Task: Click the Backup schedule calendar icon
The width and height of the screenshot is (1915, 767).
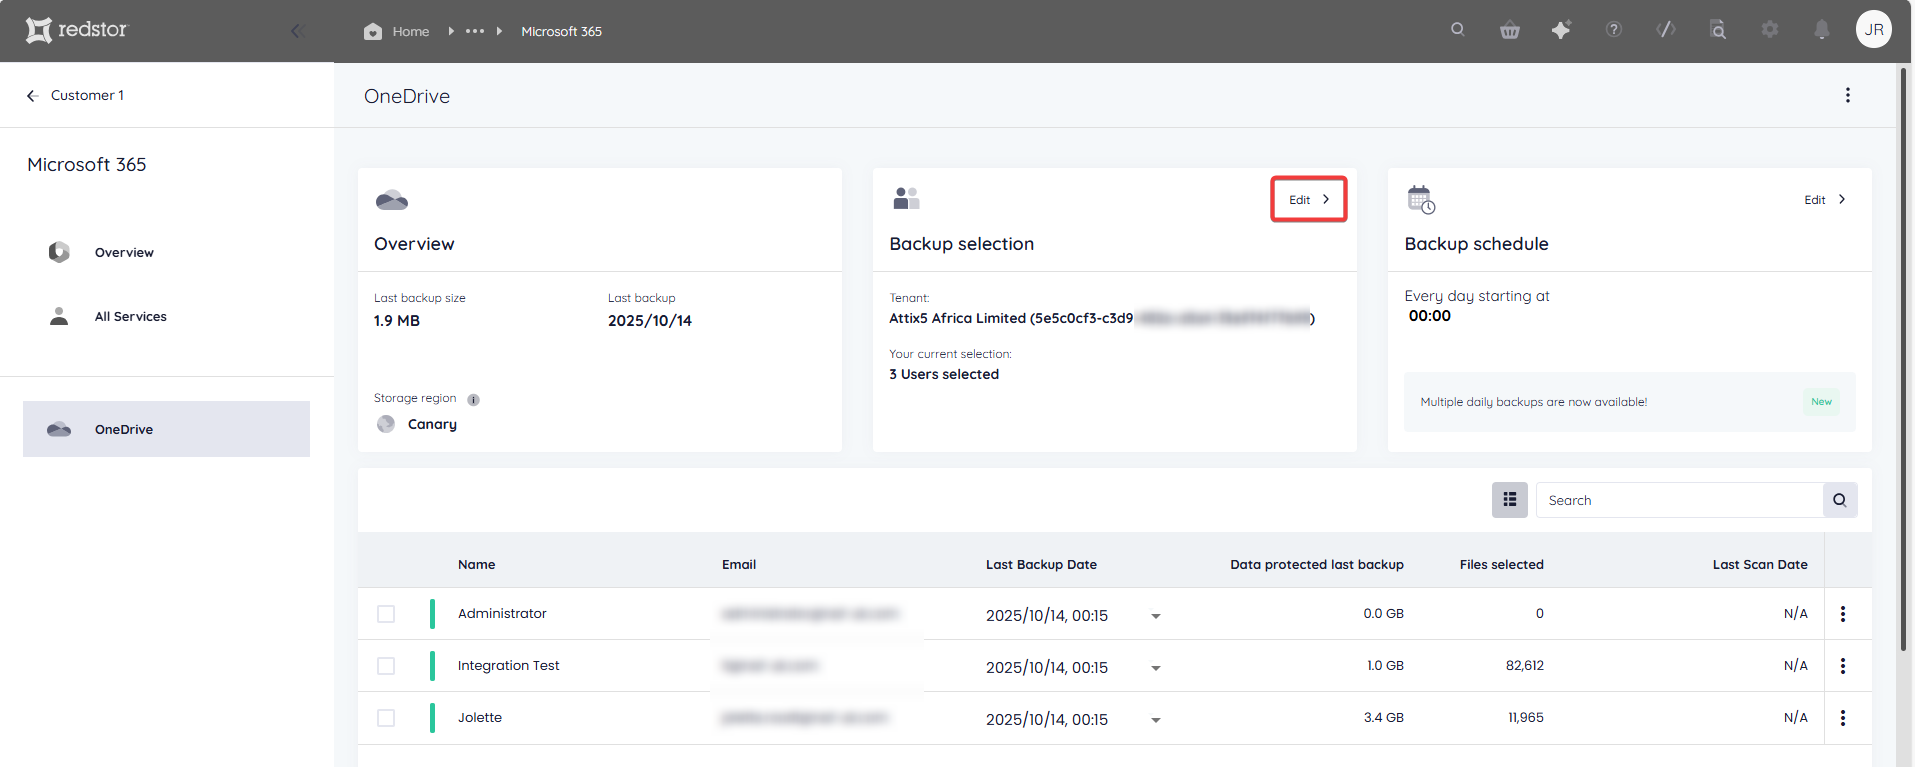Action: tap(1421, 199)
